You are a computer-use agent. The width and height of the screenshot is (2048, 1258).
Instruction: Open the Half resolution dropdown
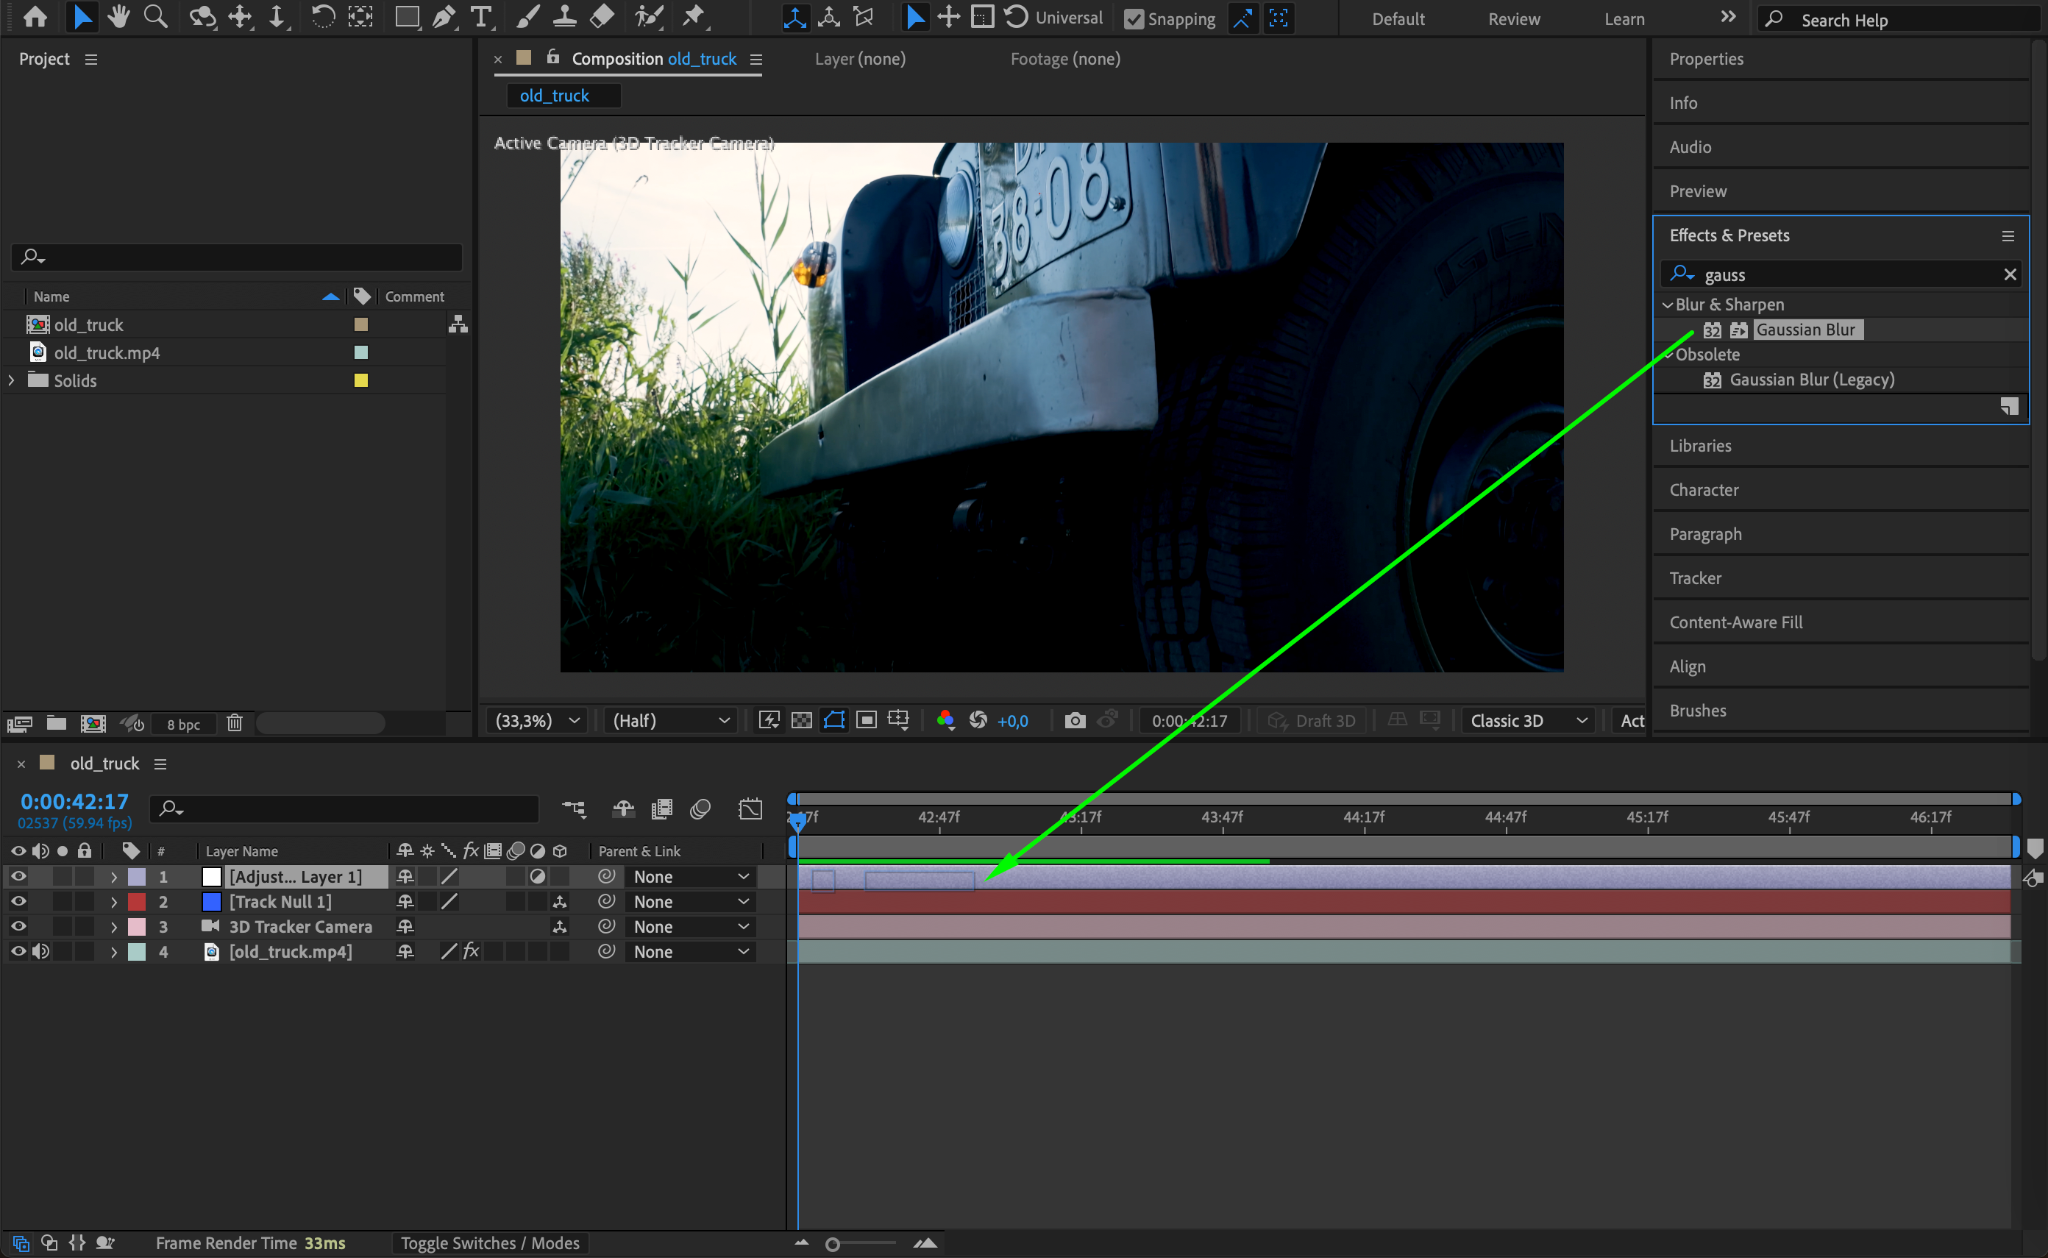click(671, 720)
